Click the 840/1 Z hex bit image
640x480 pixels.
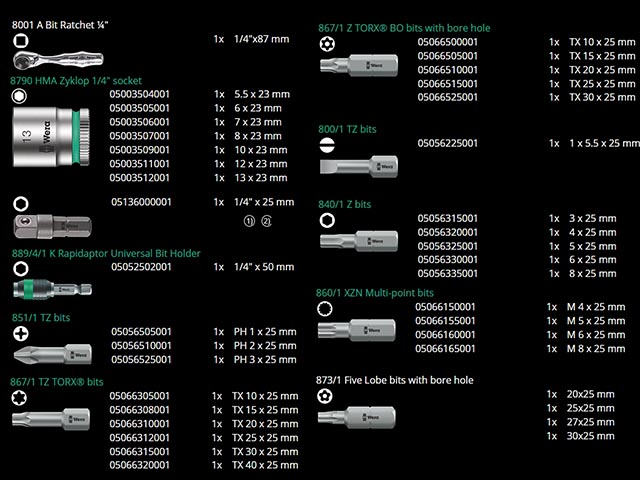[x=359, y=241]
